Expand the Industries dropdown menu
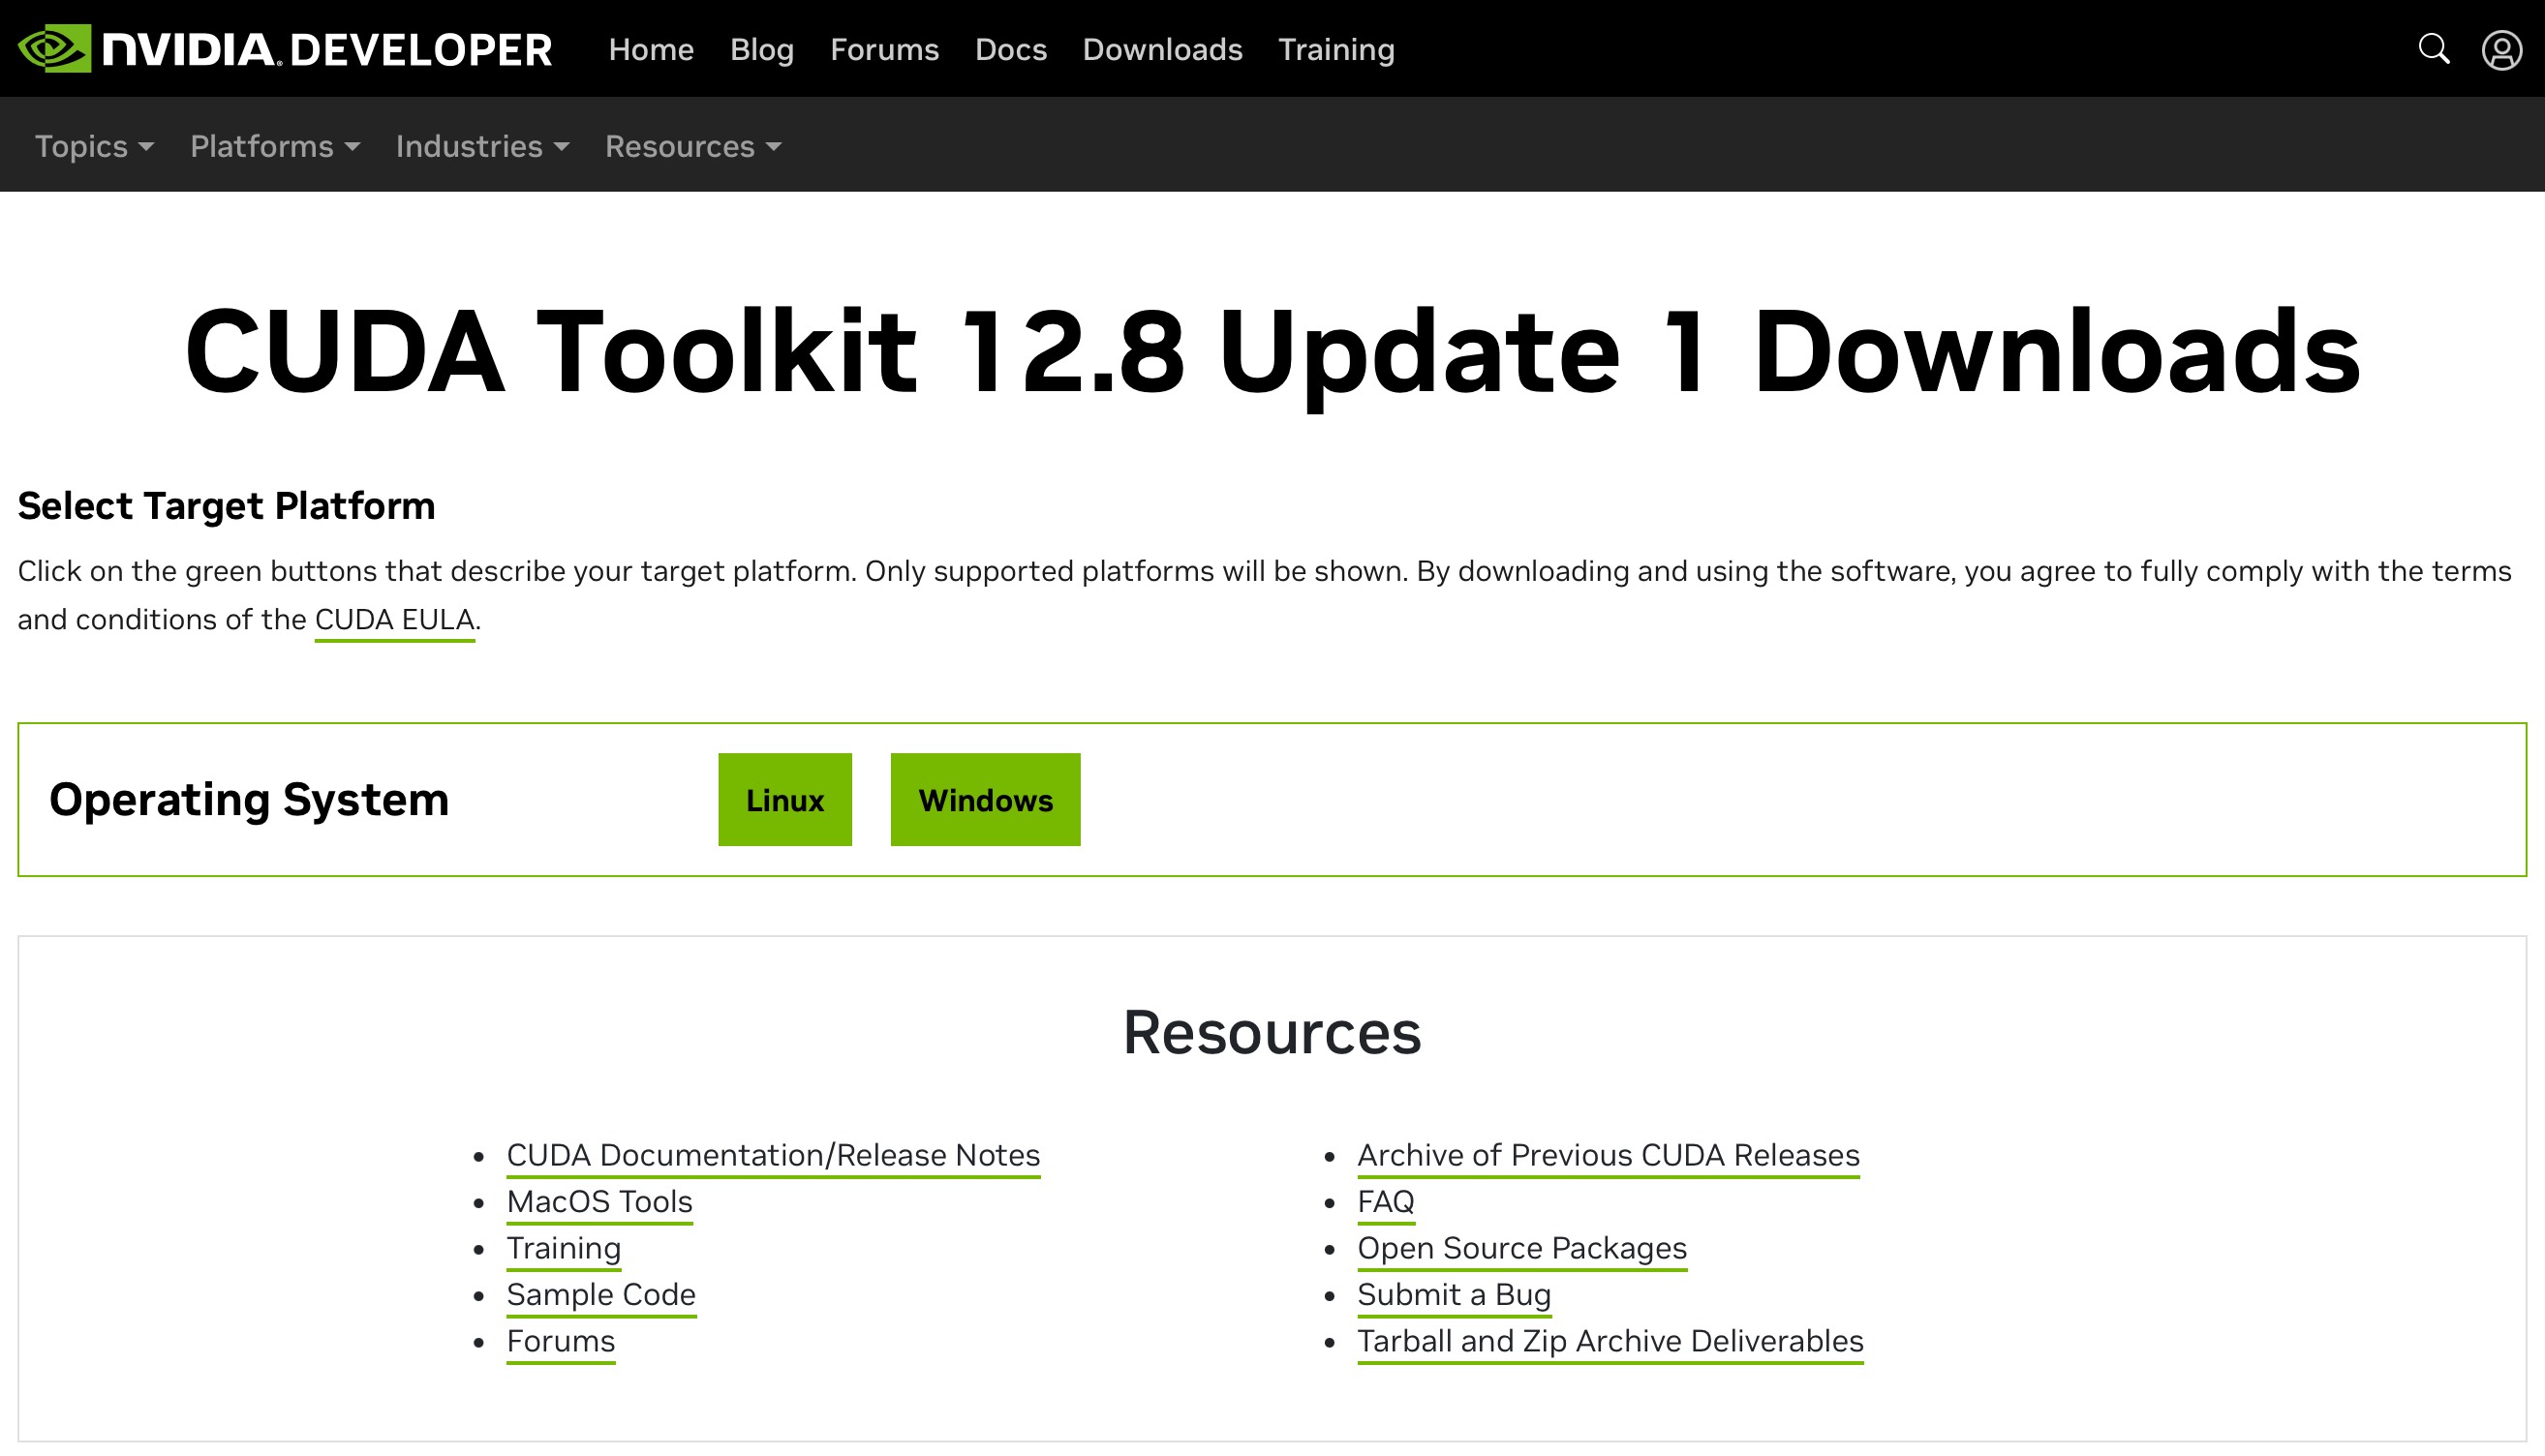The image size is (2545, 1456). (482, 146)
